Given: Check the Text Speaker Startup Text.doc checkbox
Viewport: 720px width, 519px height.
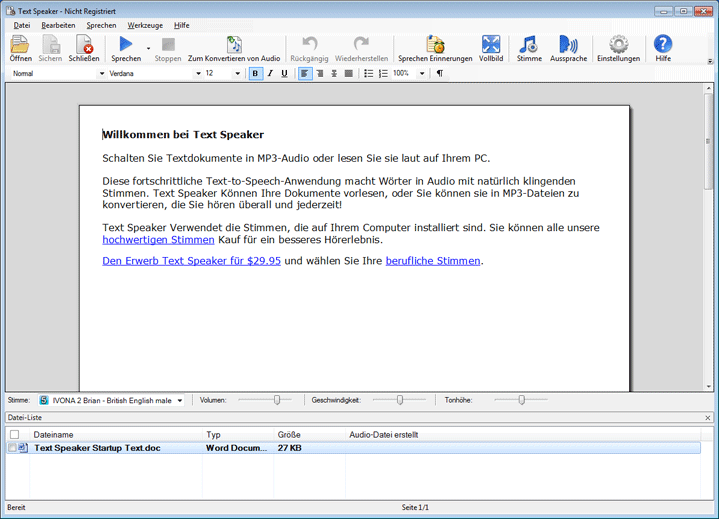Looking at the screenshot, I should pyautogui.click(x=13, y=448).
